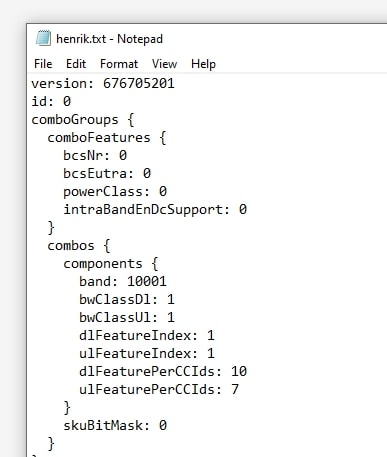Screen dimensions: 387x457
Task: Click on the bcsEutra: 0 line
Action: (x=107, y=173)
